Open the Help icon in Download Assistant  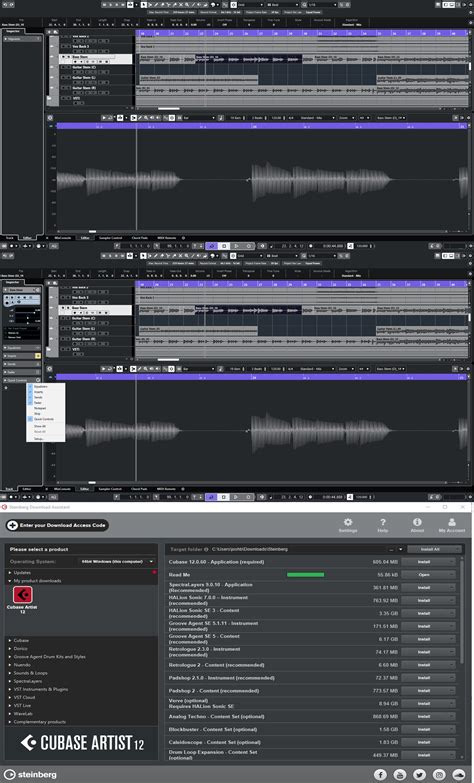click(383, 524)
